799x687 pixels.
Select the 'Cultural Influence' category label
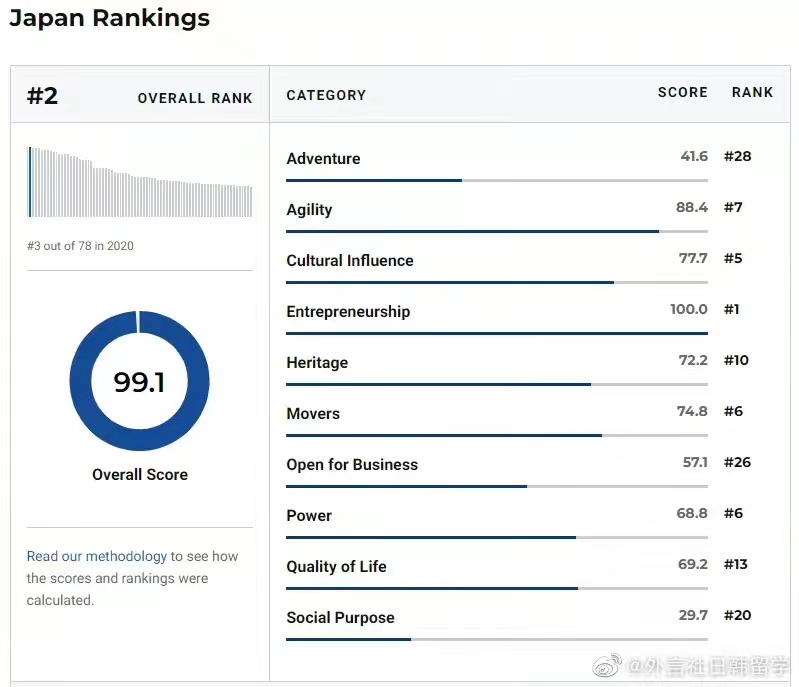(350, 260)
